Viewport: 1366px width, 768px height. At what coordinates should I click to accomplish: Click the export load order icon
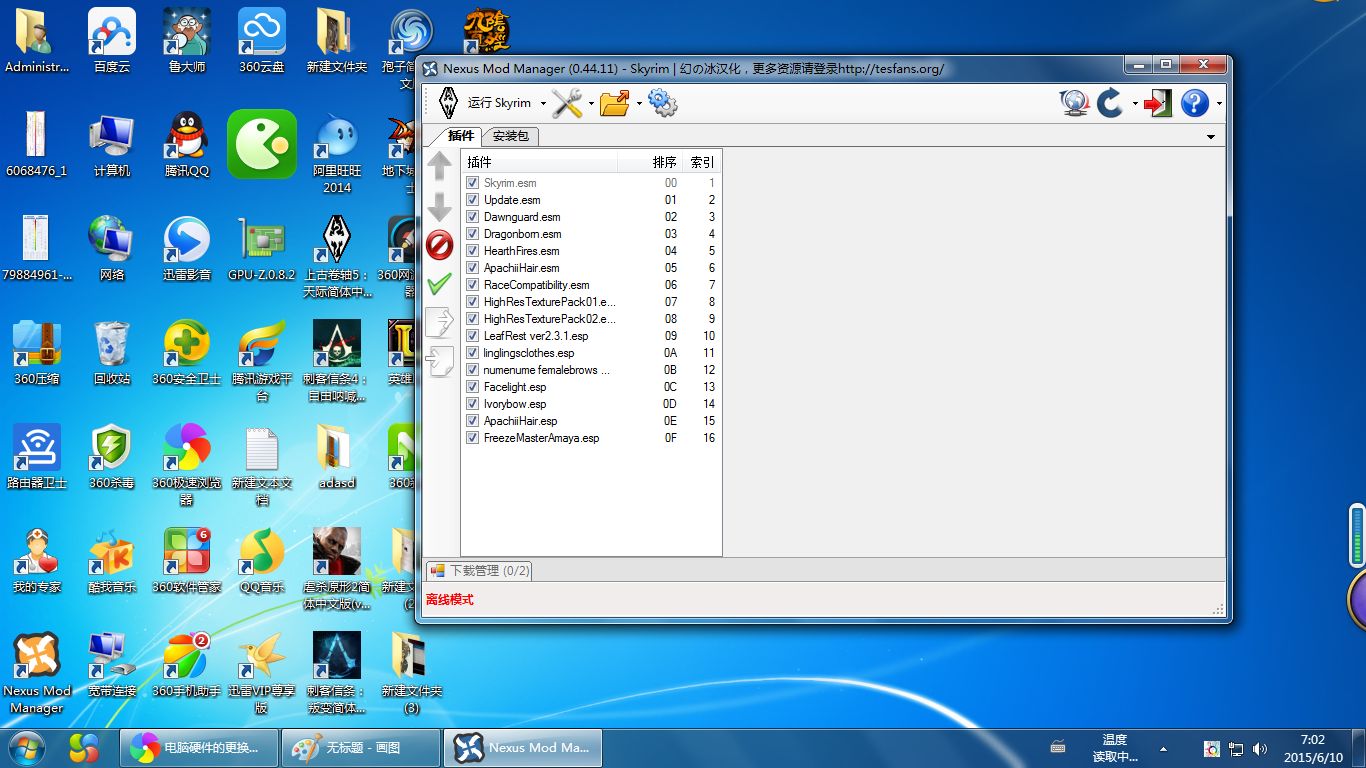tap(439, 321)
